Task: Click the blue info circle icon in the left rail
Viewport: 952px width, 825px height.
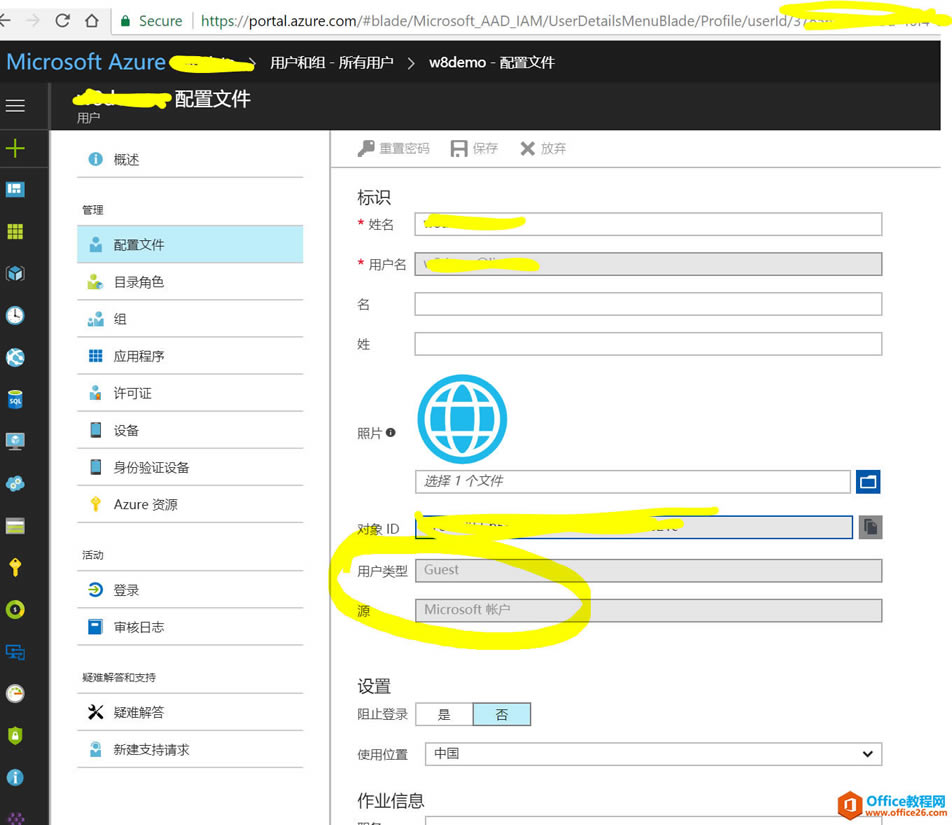Action: tap(15, 778)
